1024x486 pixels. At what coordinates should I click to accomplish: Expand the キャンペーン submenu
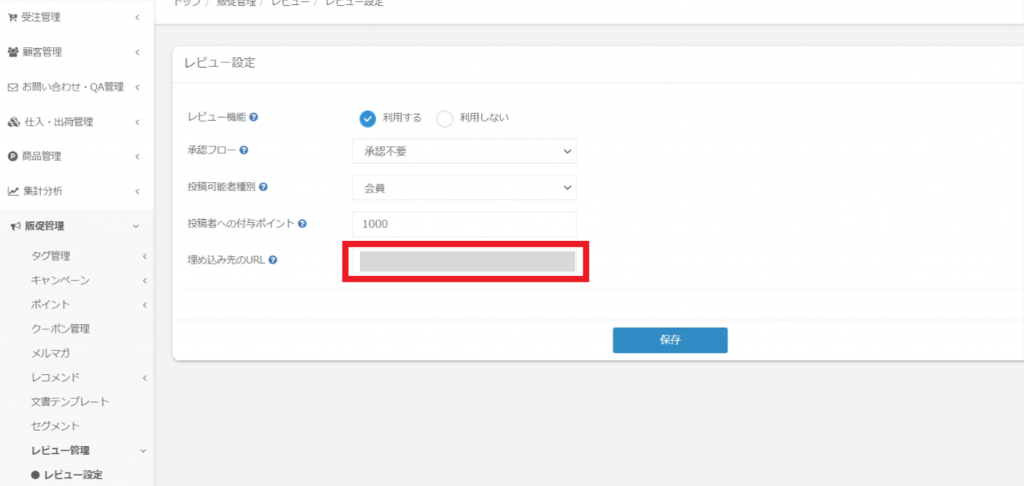point(144,280)
